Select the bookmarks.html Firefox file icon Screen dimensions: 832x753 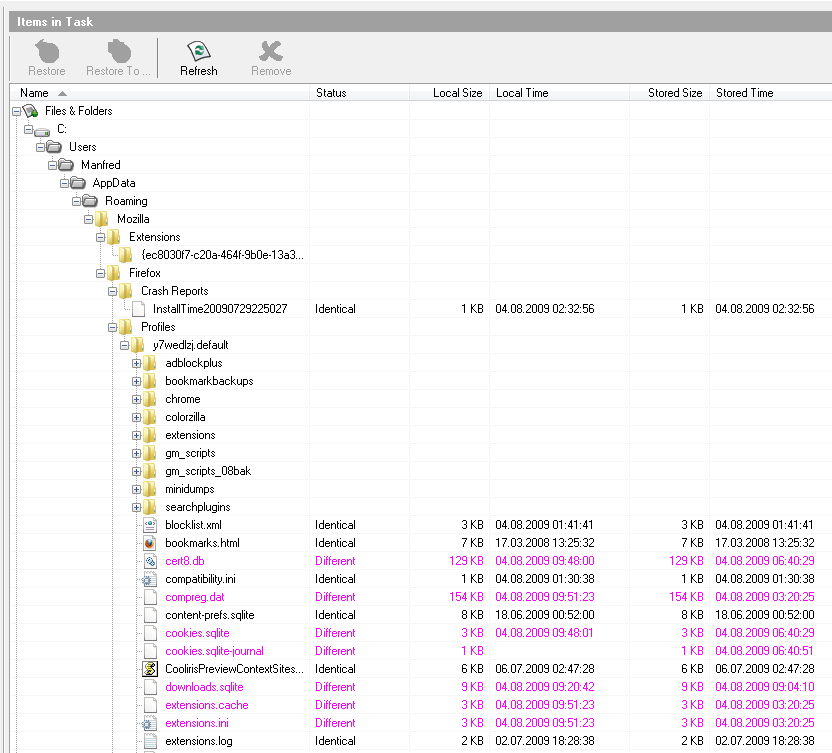(150, 543)
